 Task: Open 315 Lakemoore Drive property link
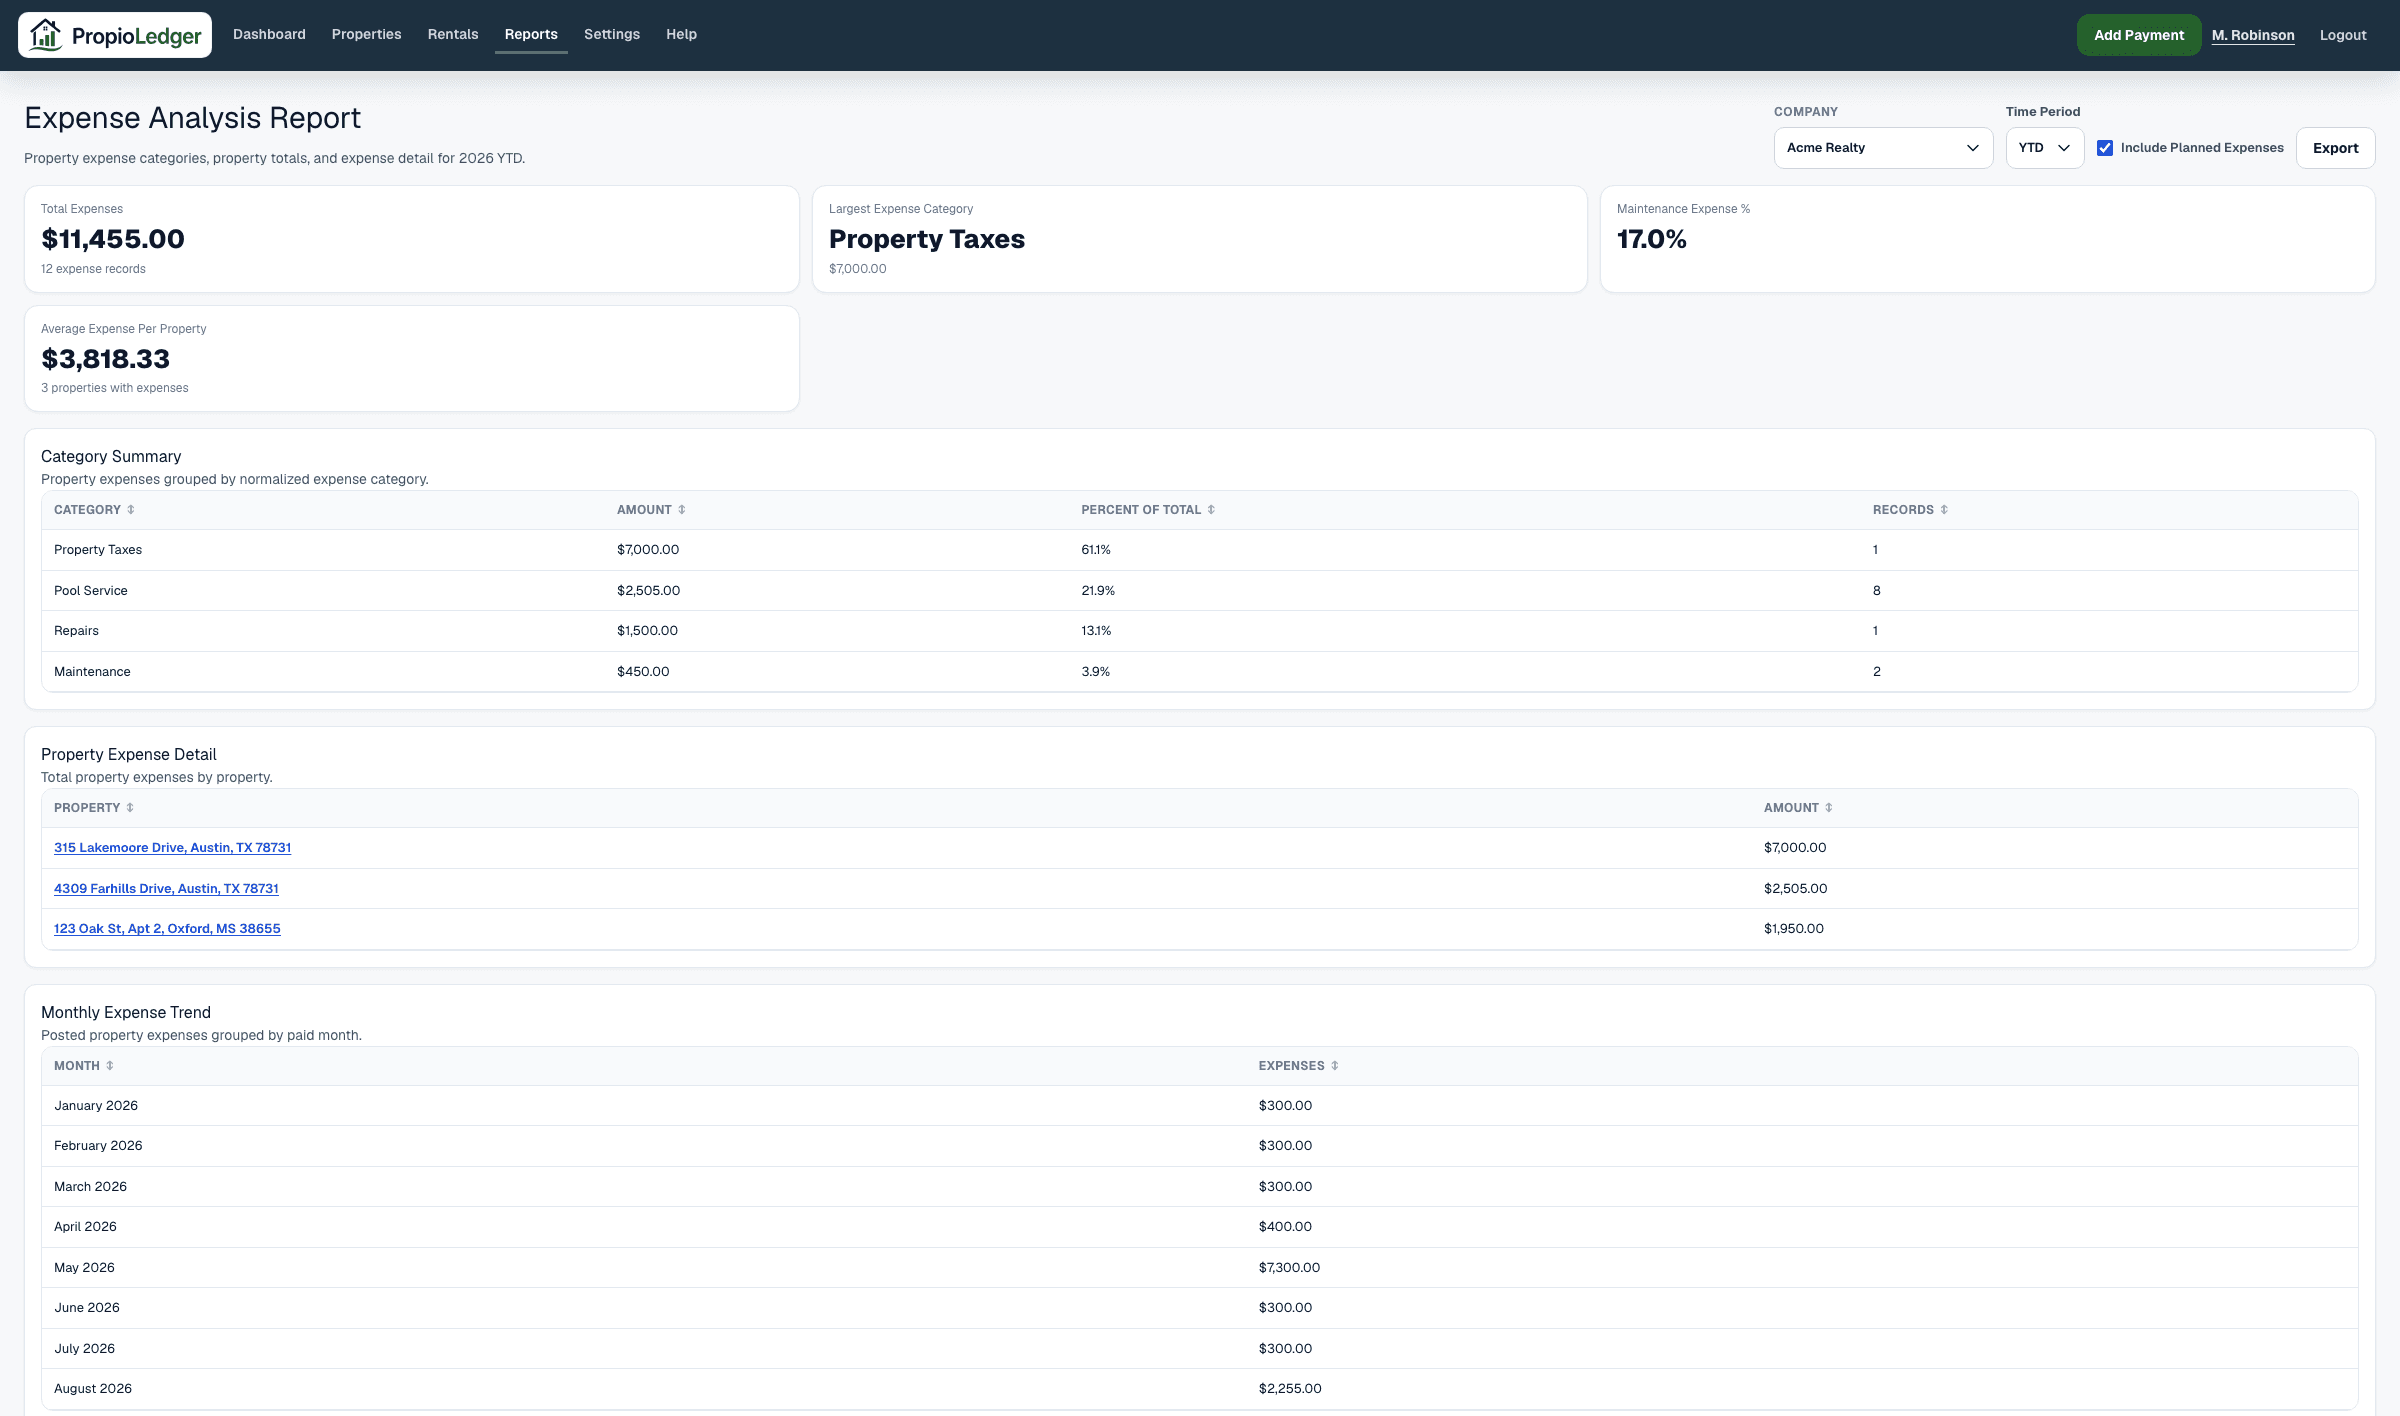[x=172, y=848]
